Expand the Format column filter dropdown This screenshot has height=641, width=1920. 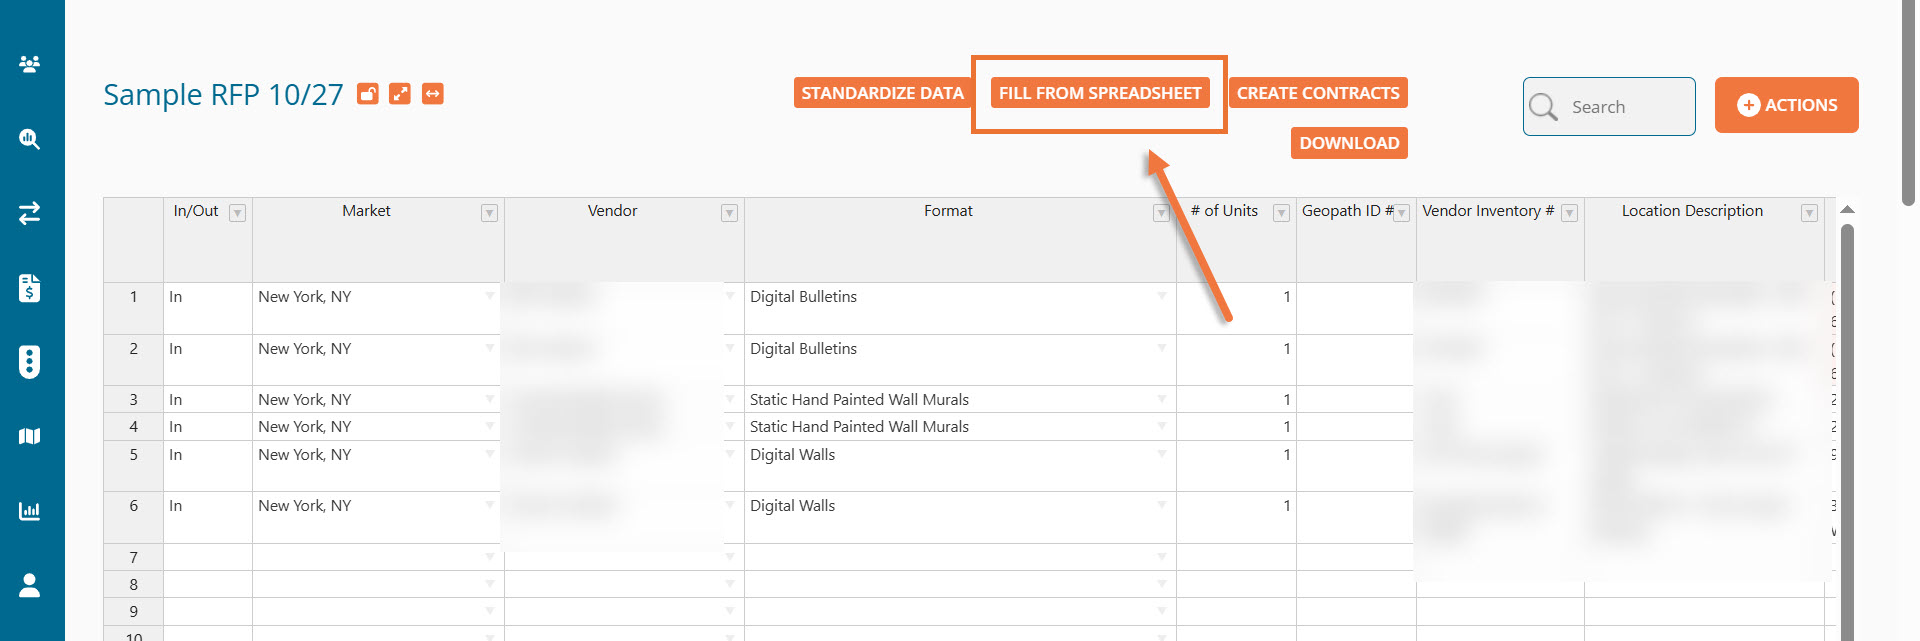click(x=1161, y=213)
